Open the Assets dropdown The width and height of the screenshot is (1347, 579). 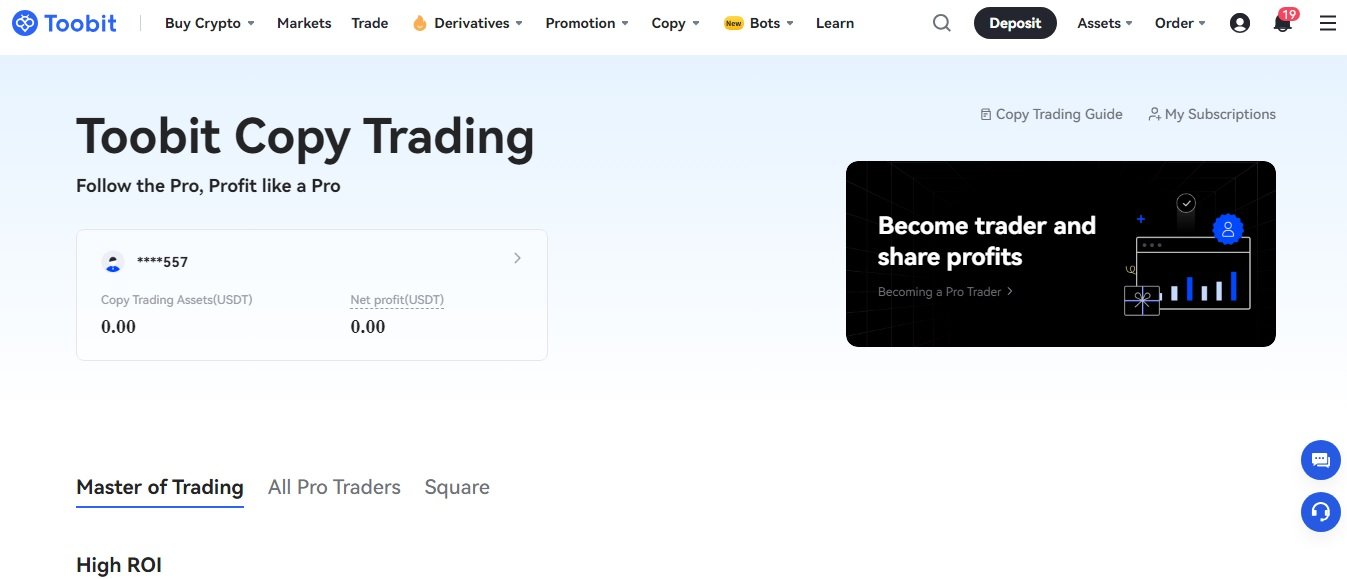tap(1105, 23)
